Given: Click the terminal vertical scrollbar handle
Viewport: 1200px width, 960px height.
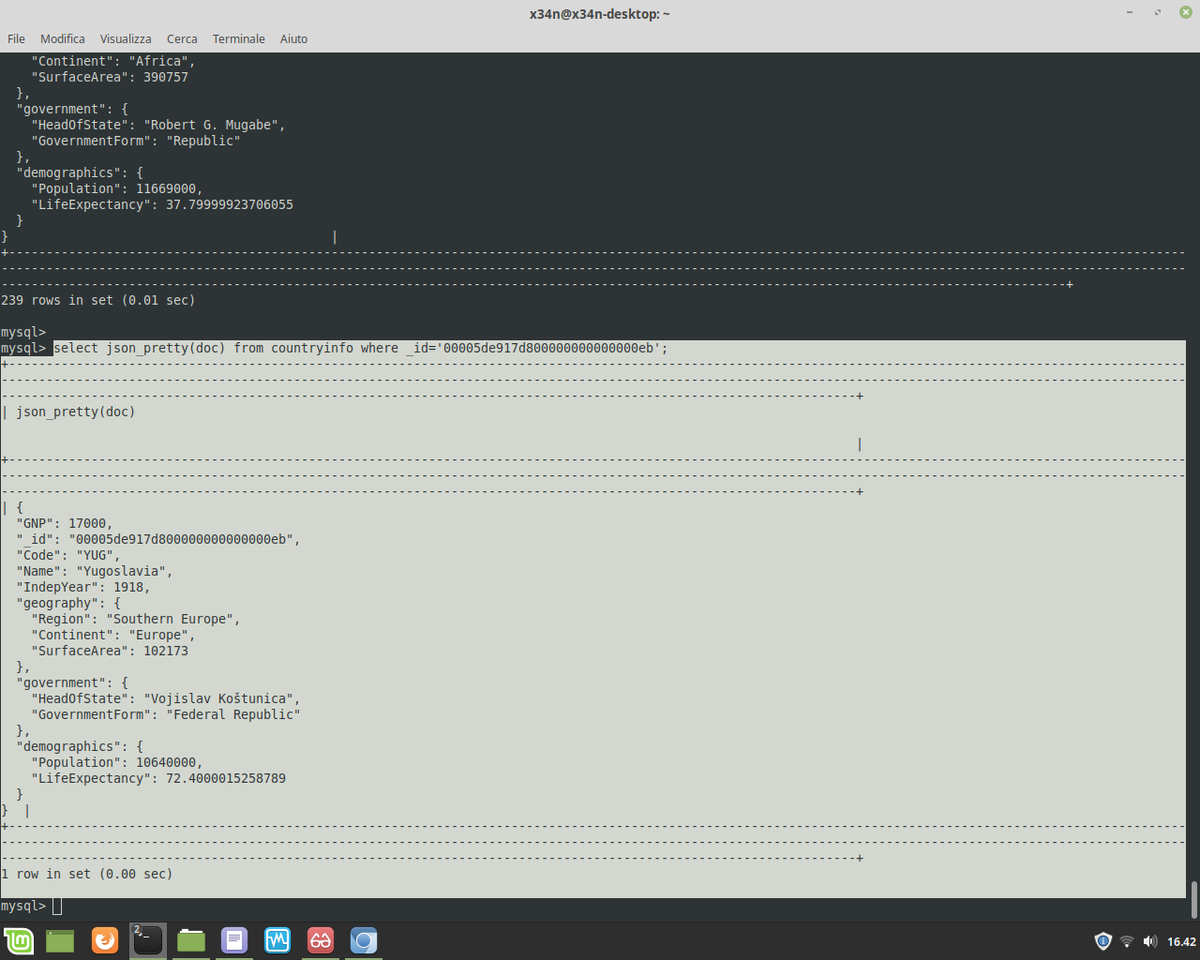Looking at the screenshot, I should [1194, 898].
